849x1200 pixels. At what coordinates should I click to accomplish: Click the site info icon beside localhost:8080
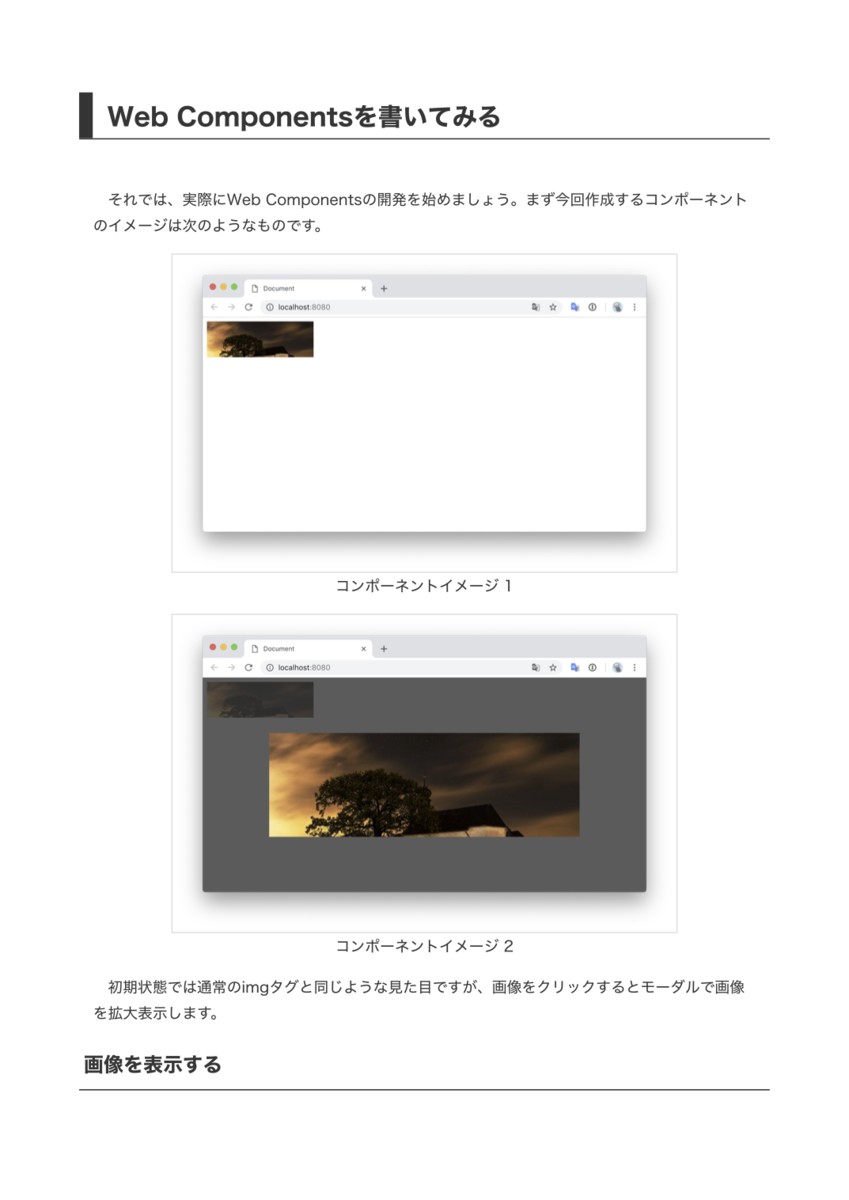pos(269,307)
